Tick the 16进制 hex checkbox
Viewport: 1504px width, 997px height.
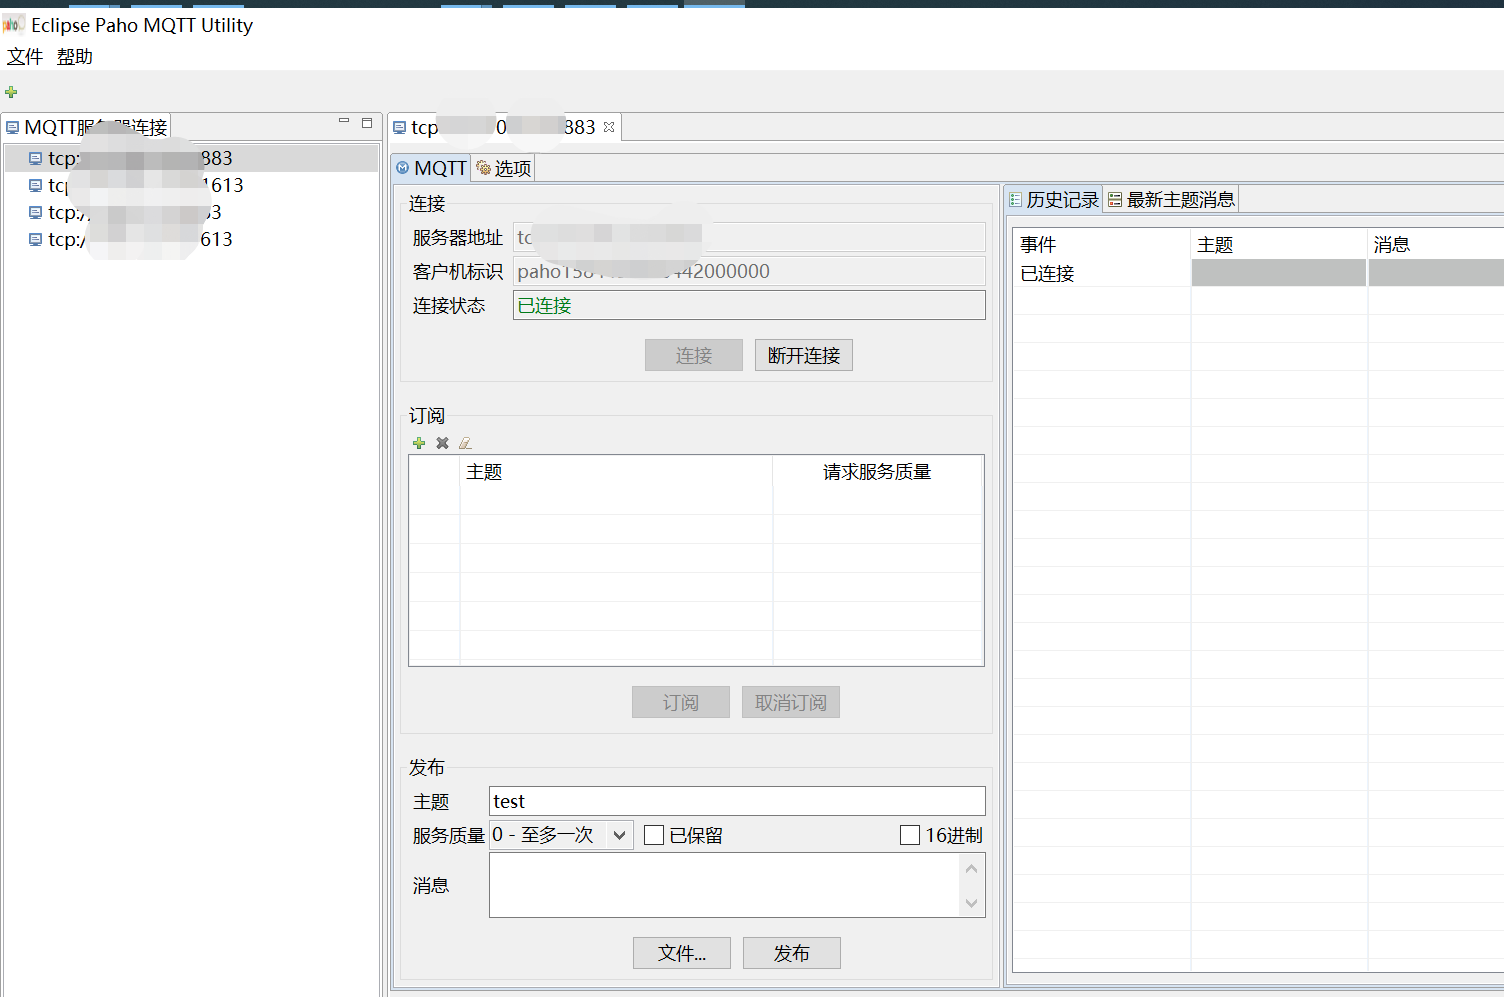click(910, 835)
